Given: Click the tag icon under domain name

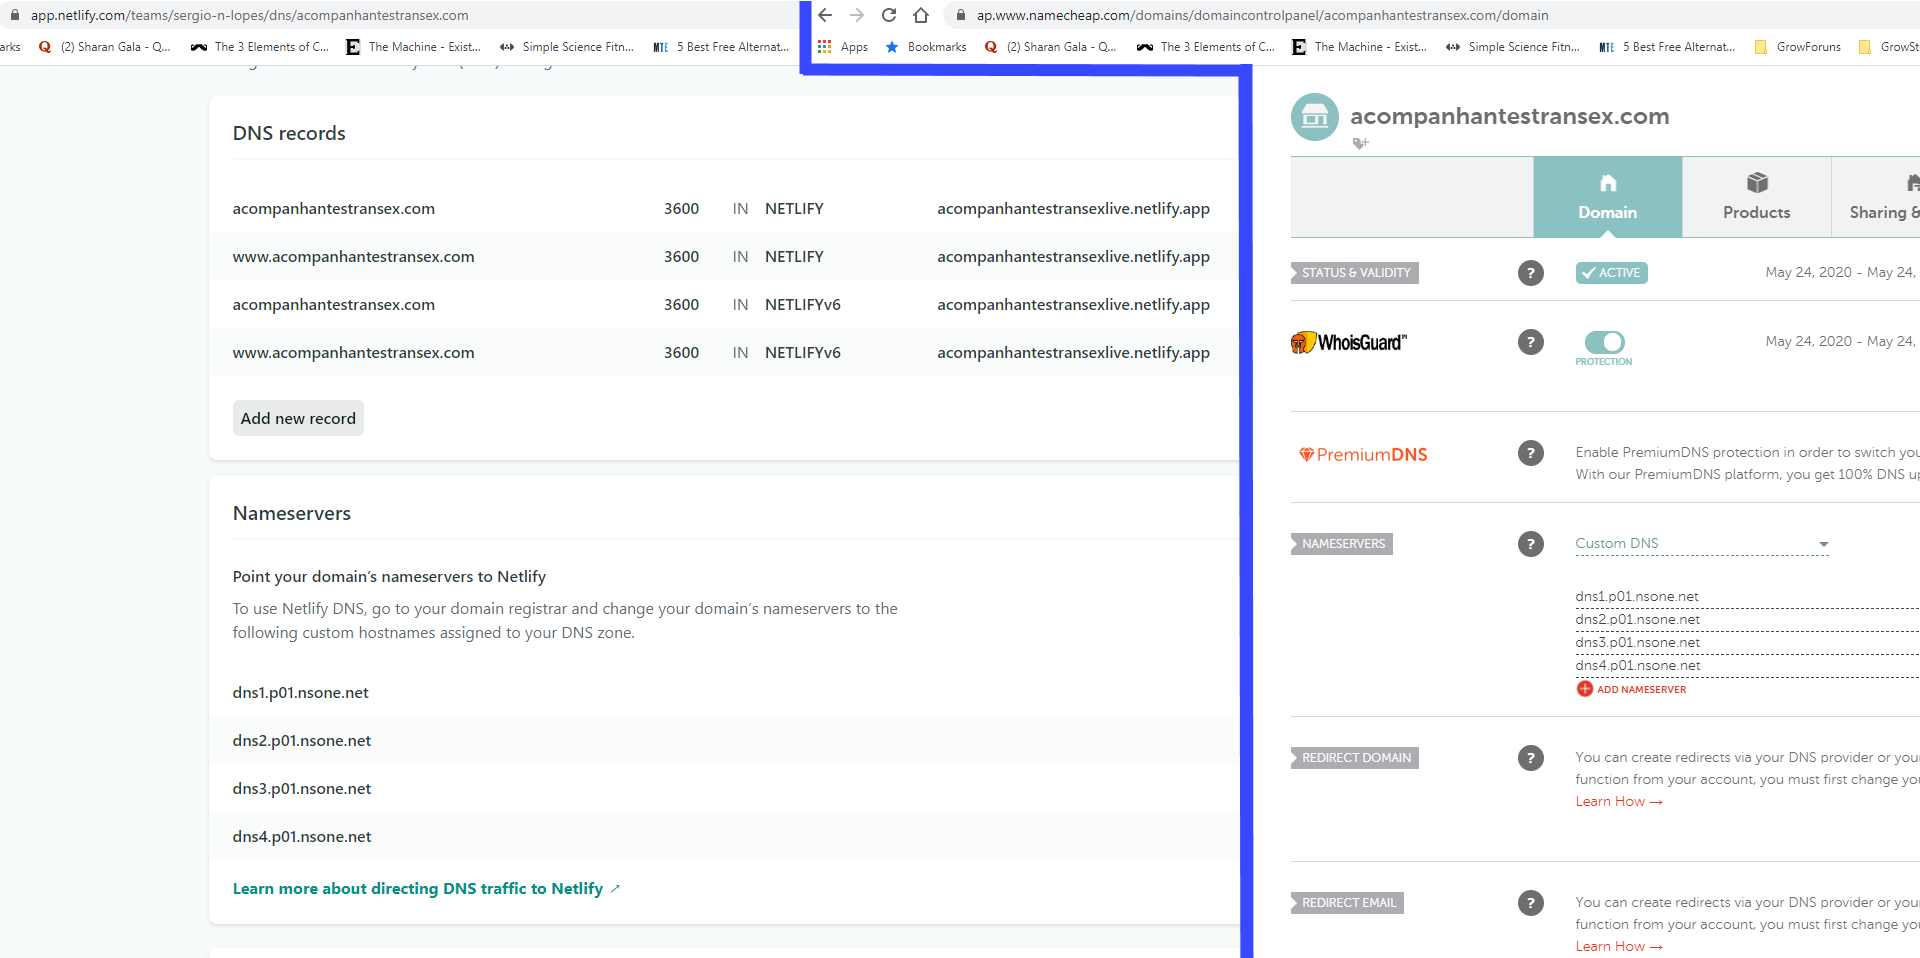Looking at the screenshot, I should pyautogui.click(x=1360, y=143).
